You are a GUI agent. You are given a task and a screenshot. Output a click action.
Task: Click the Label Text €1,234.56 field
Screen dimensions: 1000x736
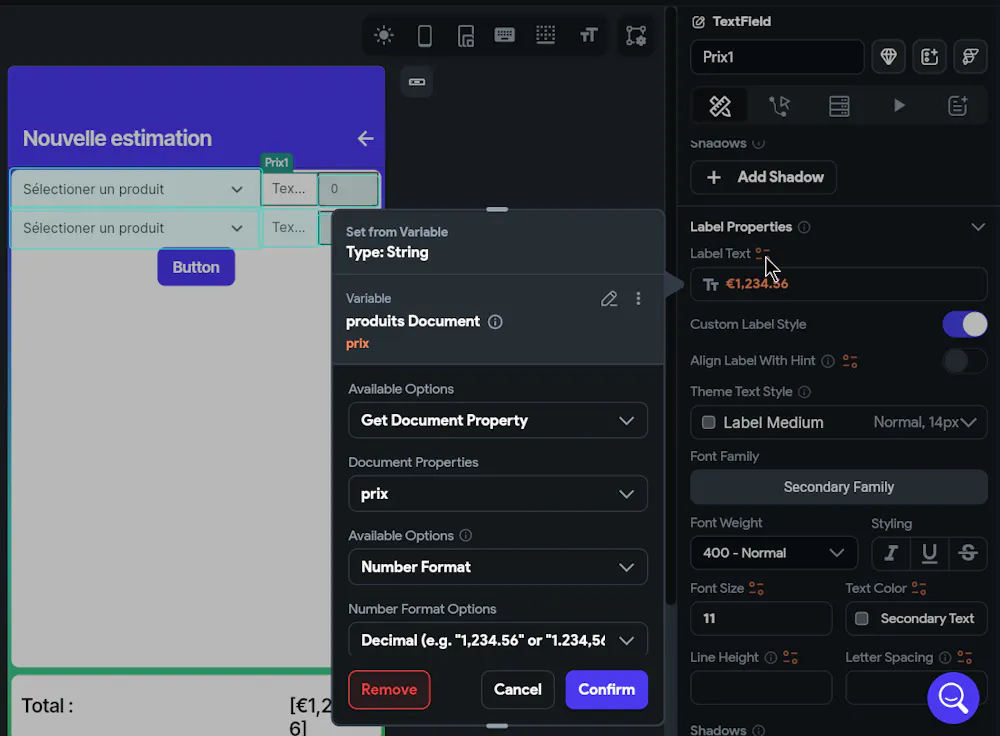coord(839,284)
